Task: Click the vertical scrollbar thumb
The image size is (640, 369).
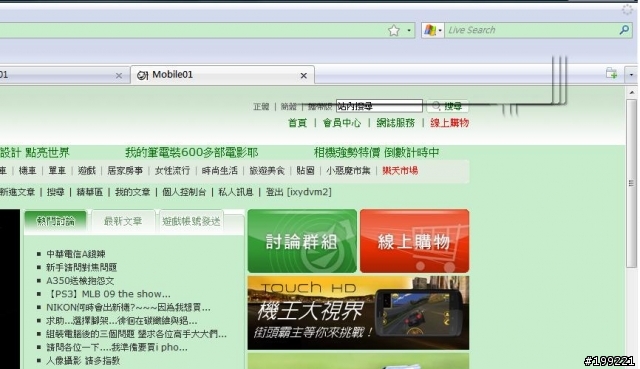Action: pos(631,183)
